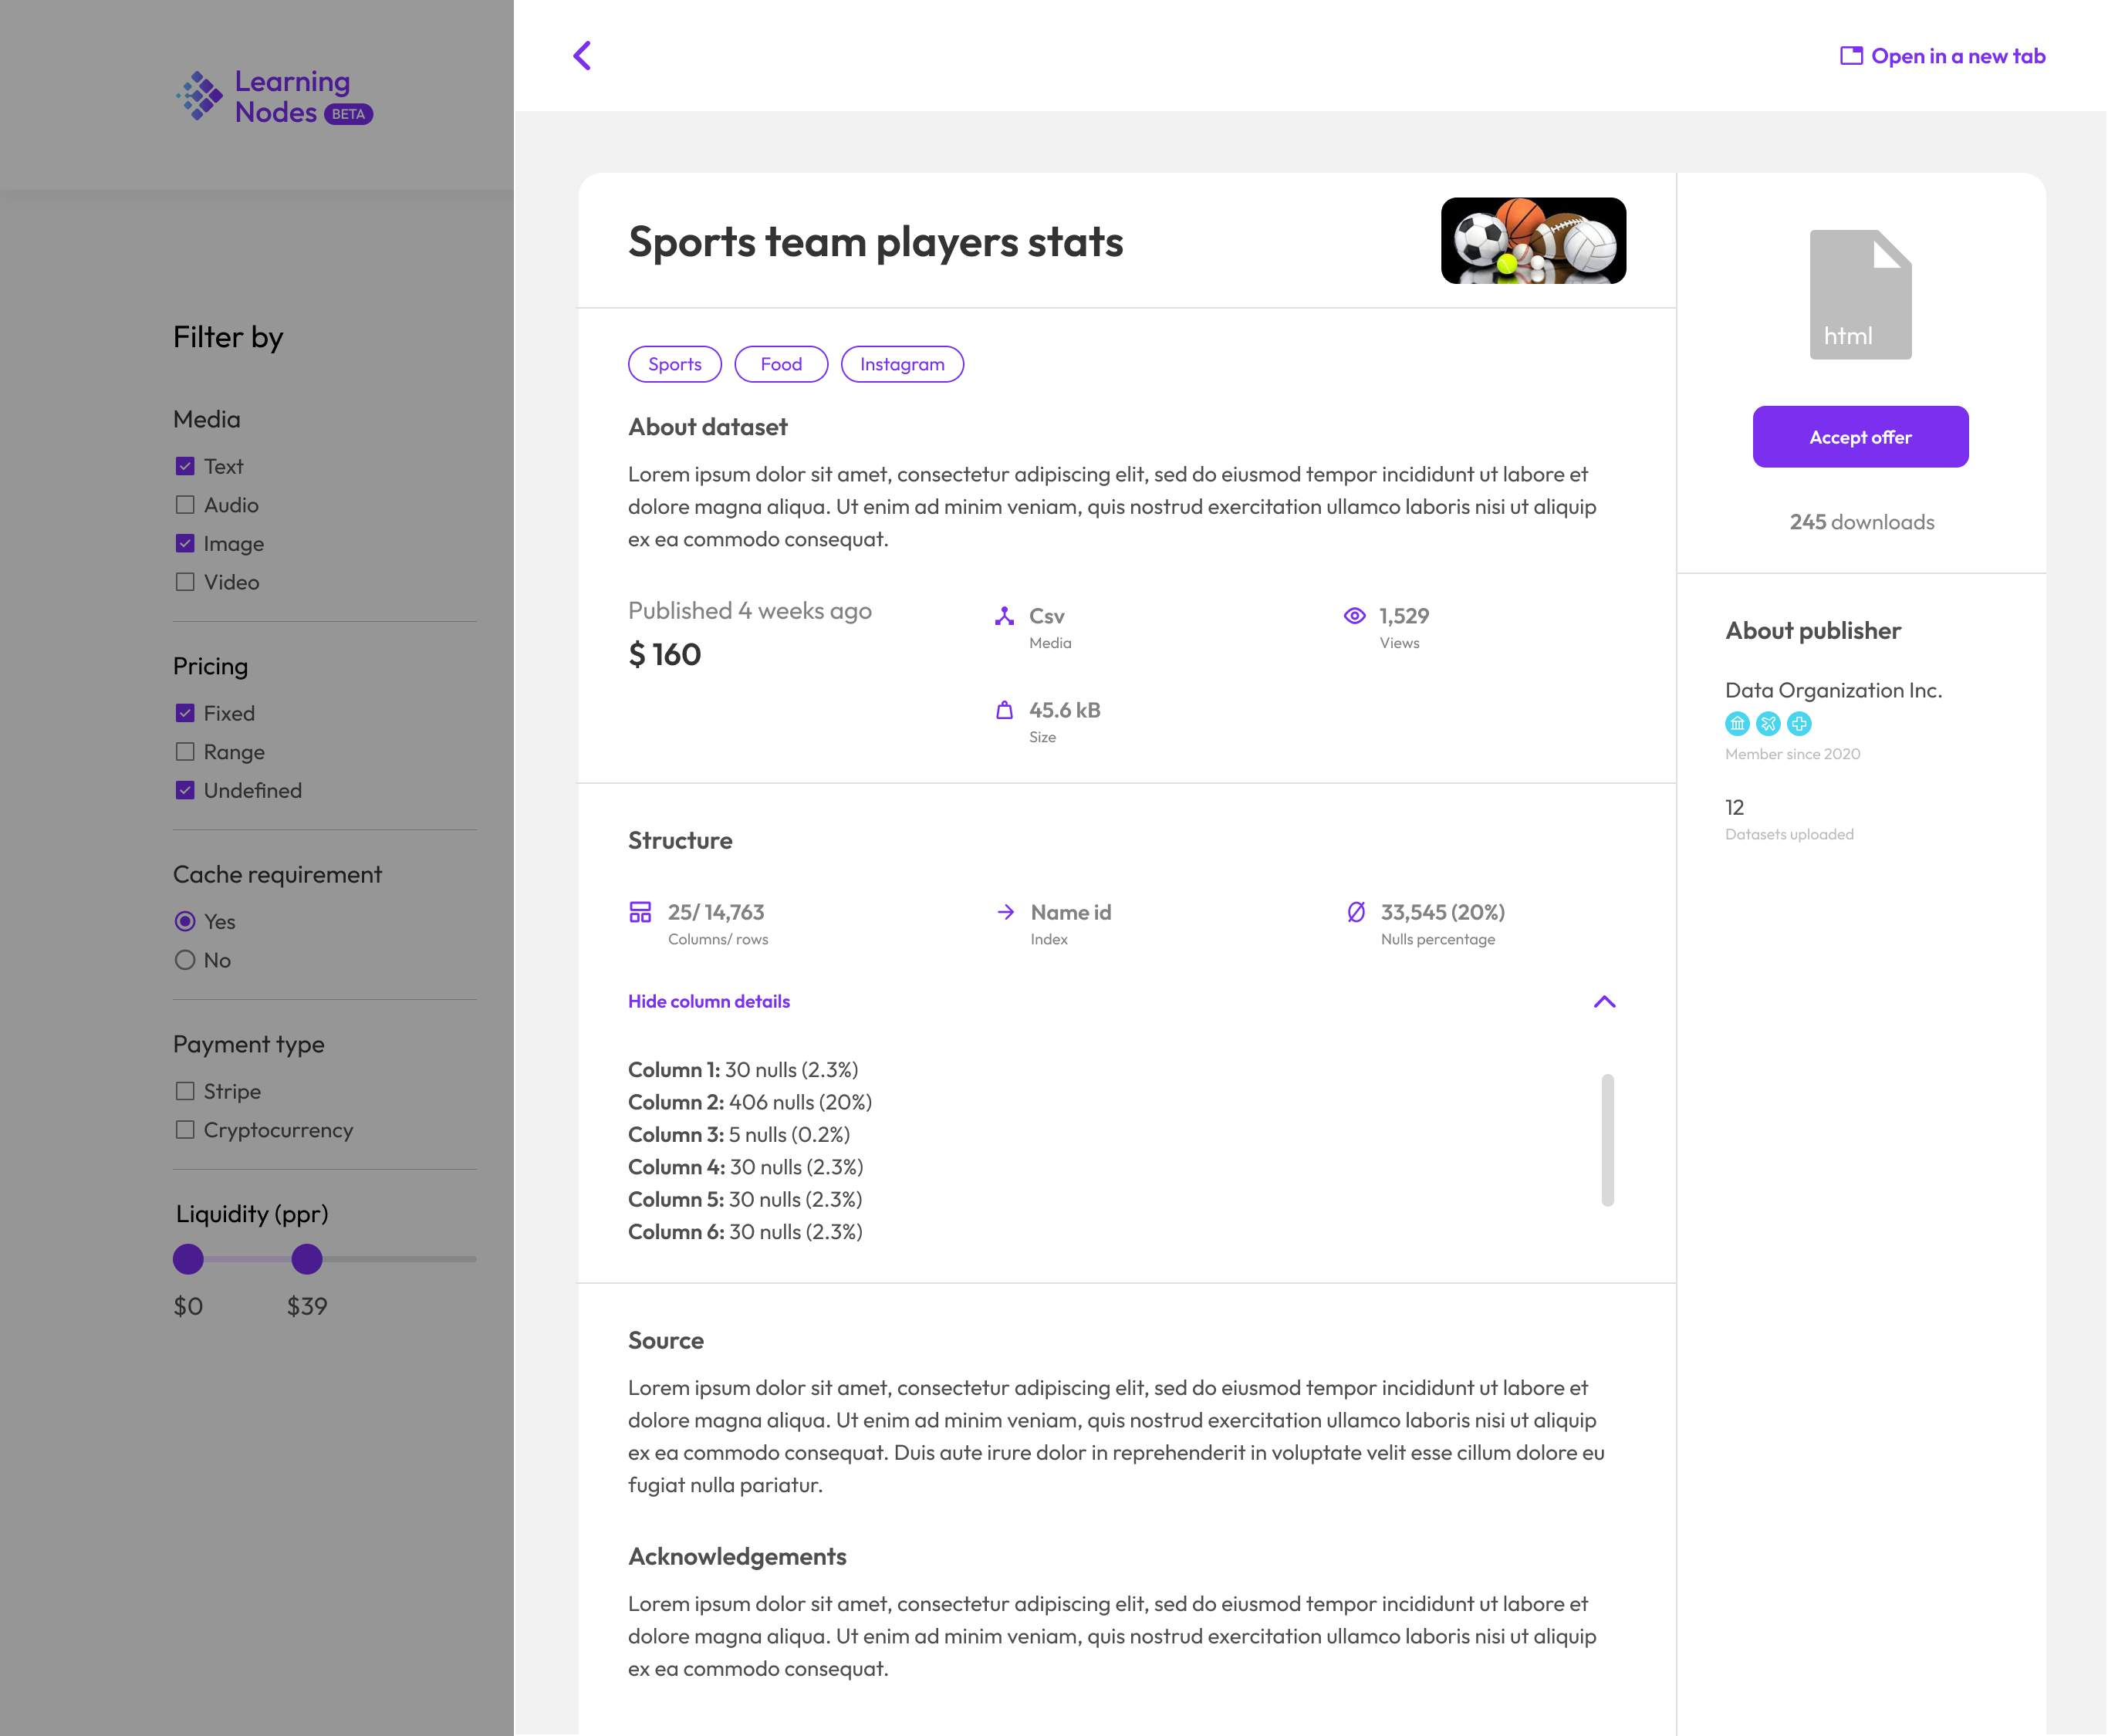The image size is (2108, 1736).
Task: Click the weight icon beside file size
Action: [1005, 710]
